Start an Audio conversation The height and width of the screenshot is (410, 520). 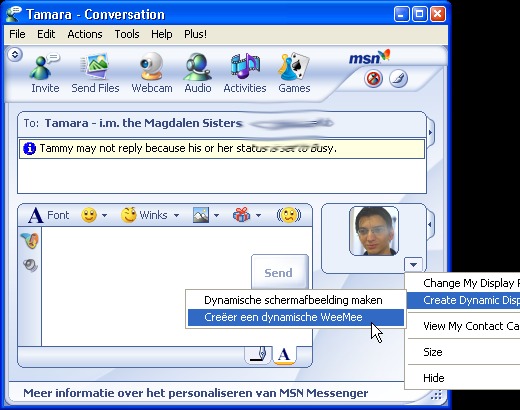click(198, 72)
